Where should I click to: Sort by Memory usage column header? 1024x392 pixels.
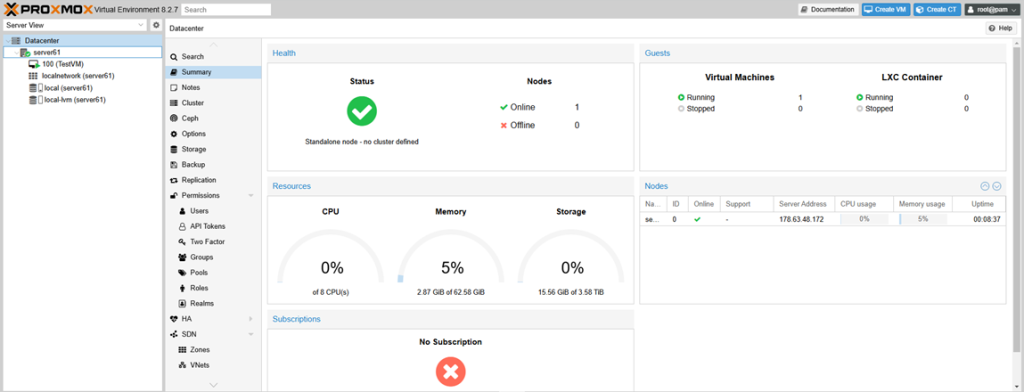coord(922,204)
